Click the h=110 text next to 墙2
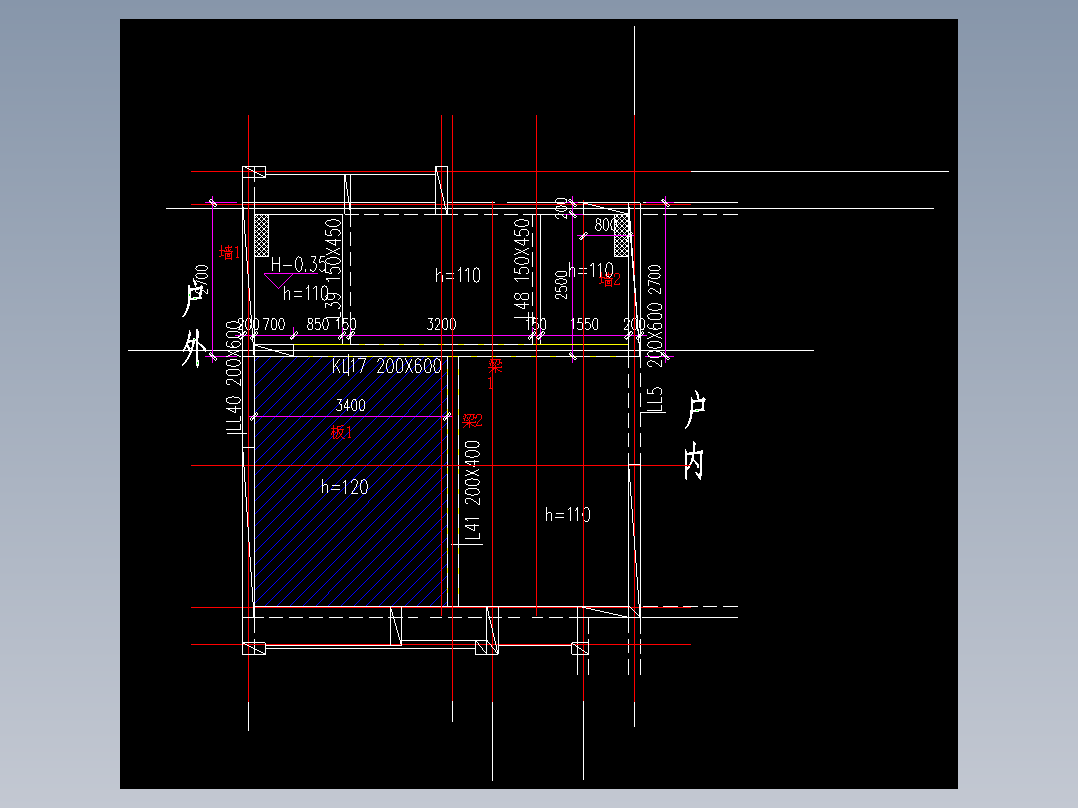The width and height of the screenshot is (1078, 808). click(x=591, y=270)
